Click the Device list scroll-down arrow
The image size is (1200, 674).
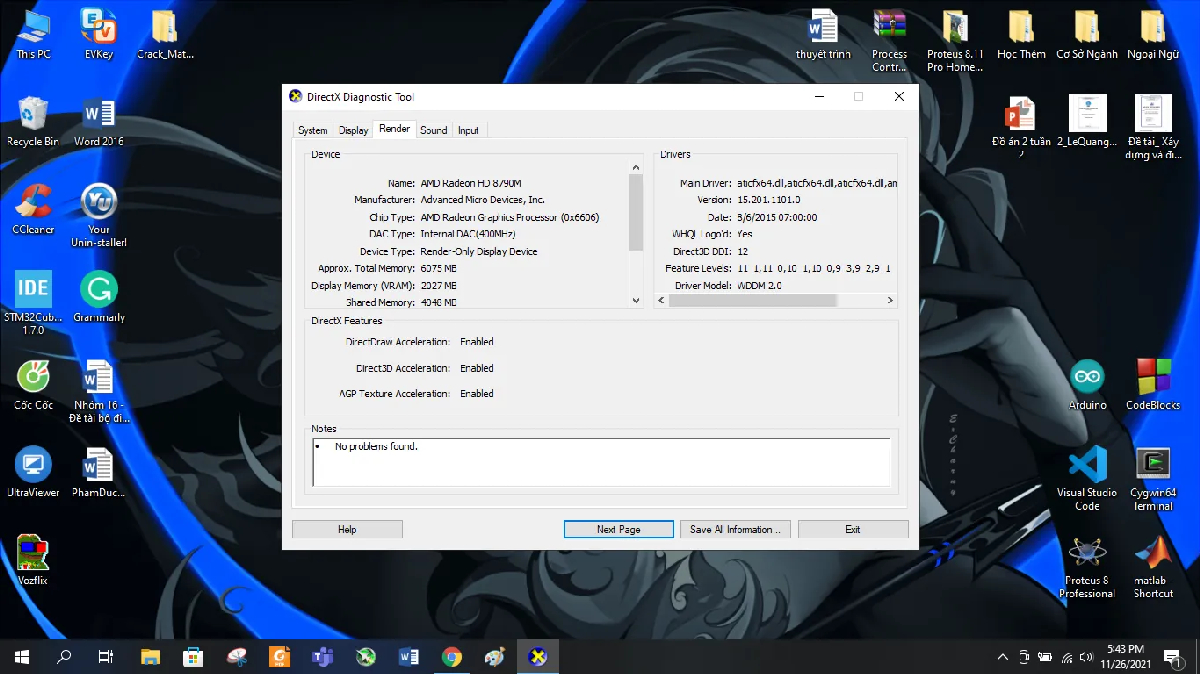click(636, 300)
